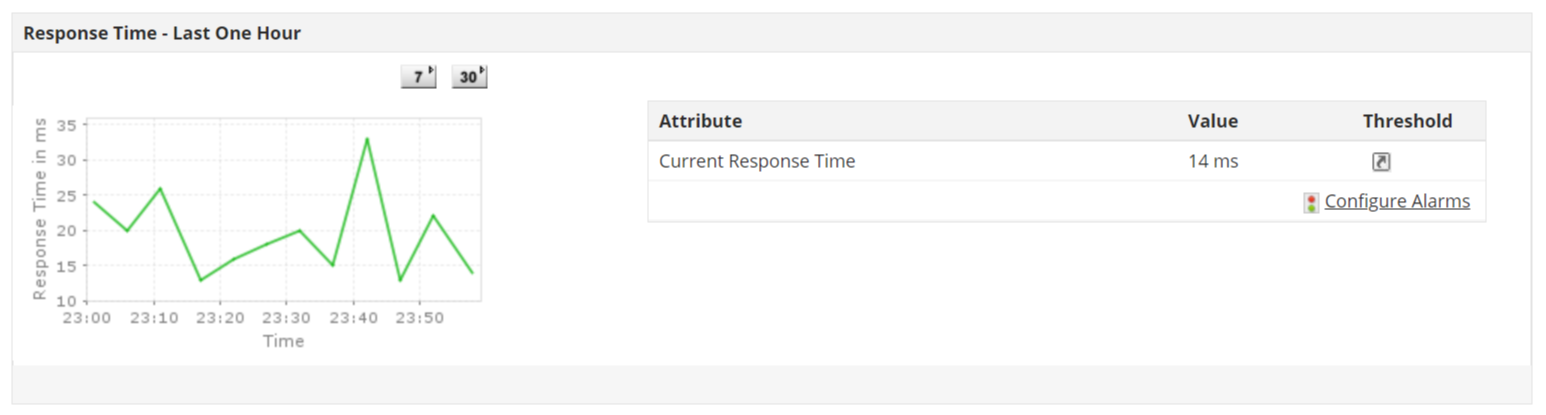Click the Attribute column header
The width and height of the screenshot is (1546, 415).
click(x=700, y=121)
